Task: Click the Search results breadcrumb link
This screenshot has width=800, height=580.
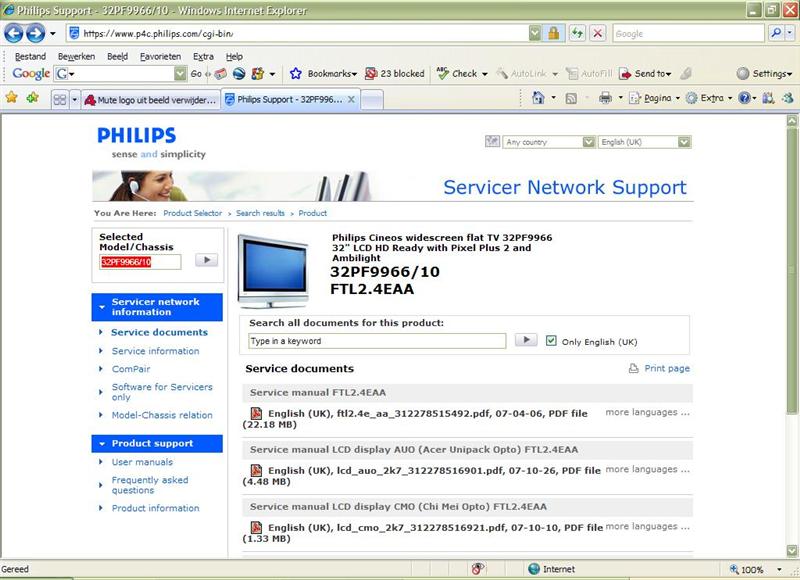Action: [x=260, y=213]
